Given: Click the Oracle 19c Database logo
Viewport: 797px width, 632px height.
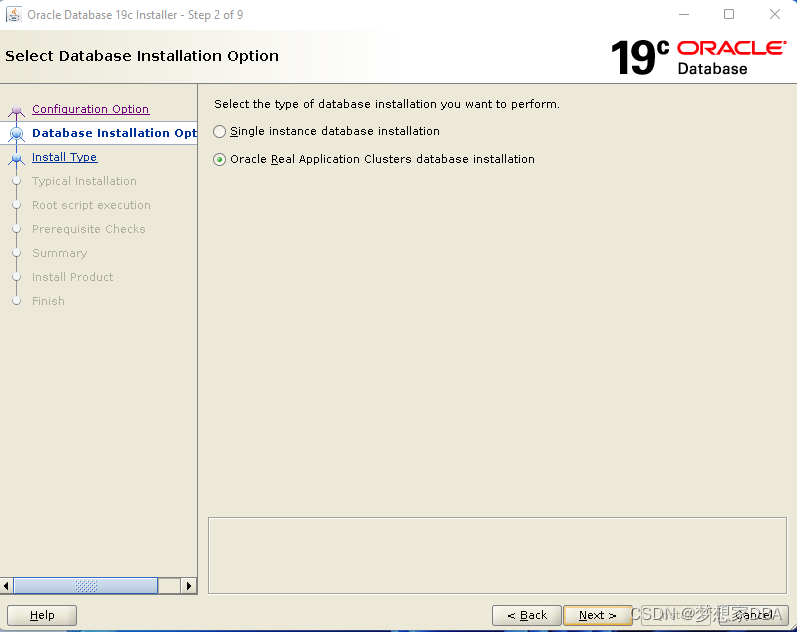Looking at the screenshot, I should tap(698, 57).
